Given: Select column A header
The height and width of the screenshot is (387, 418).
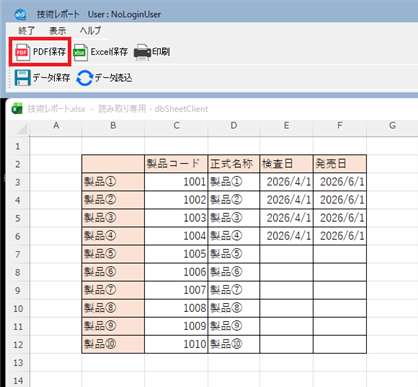Looking at the screenshot, I should coord(56,126).
